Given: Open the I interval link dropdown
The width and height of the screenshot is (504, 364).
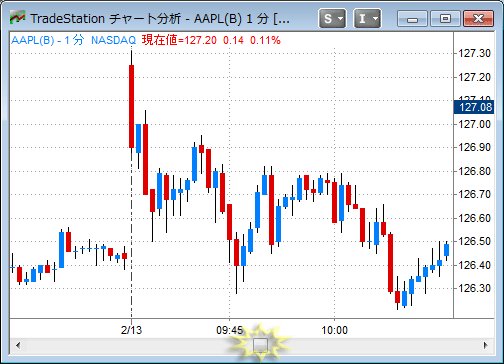Looking at the screenshot, I should click(x=367, y=18).
